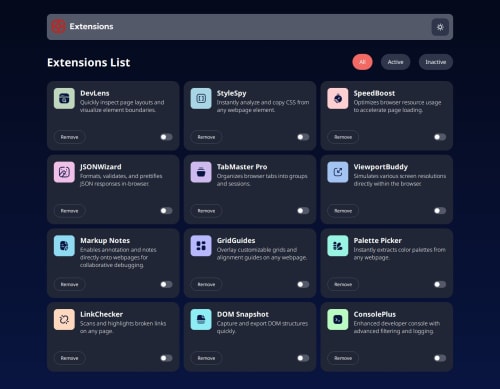This screenshot has height=389, width=500.
Task: Enable the LinkChecker toggle
Action: [166, 358]
